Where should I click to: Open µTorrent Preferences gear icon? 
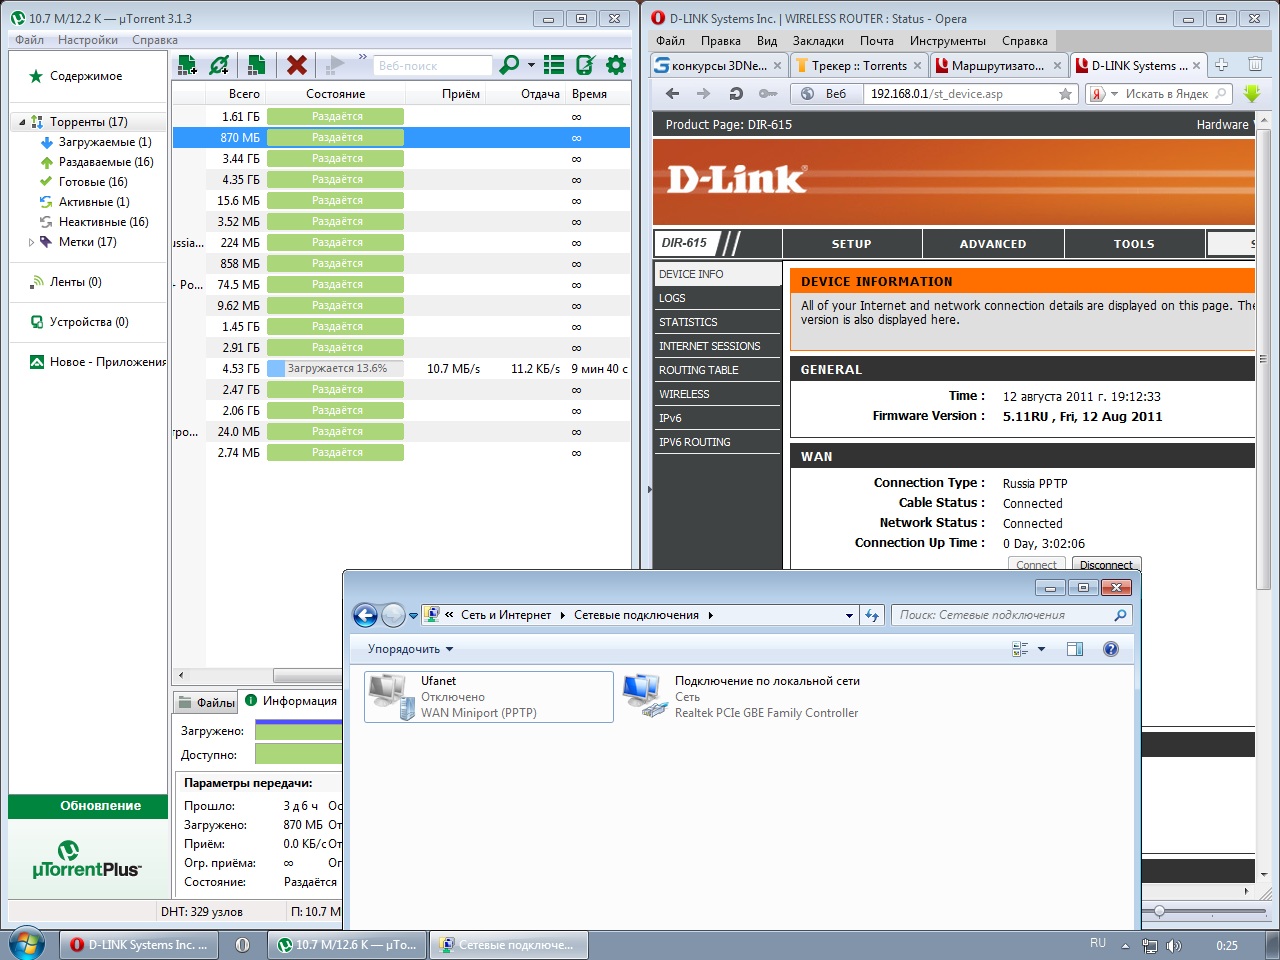pyautogui.click(x=616, y=65)
